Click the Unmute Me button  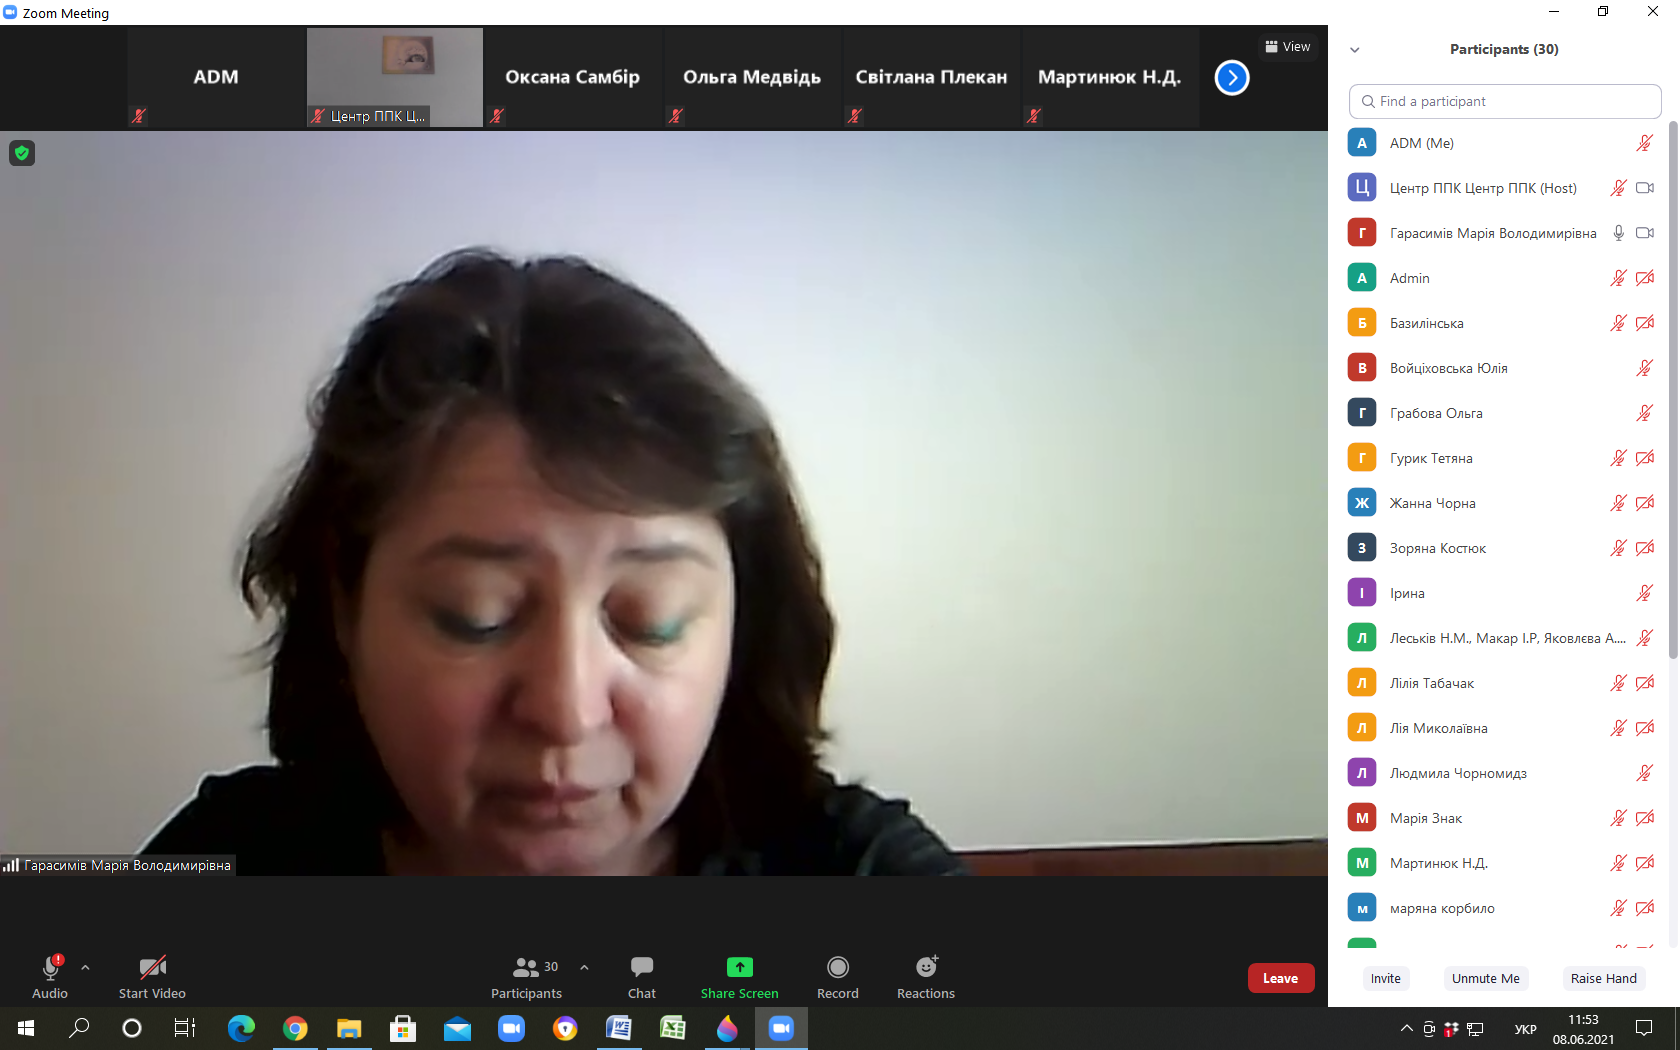click(1486, 978)
